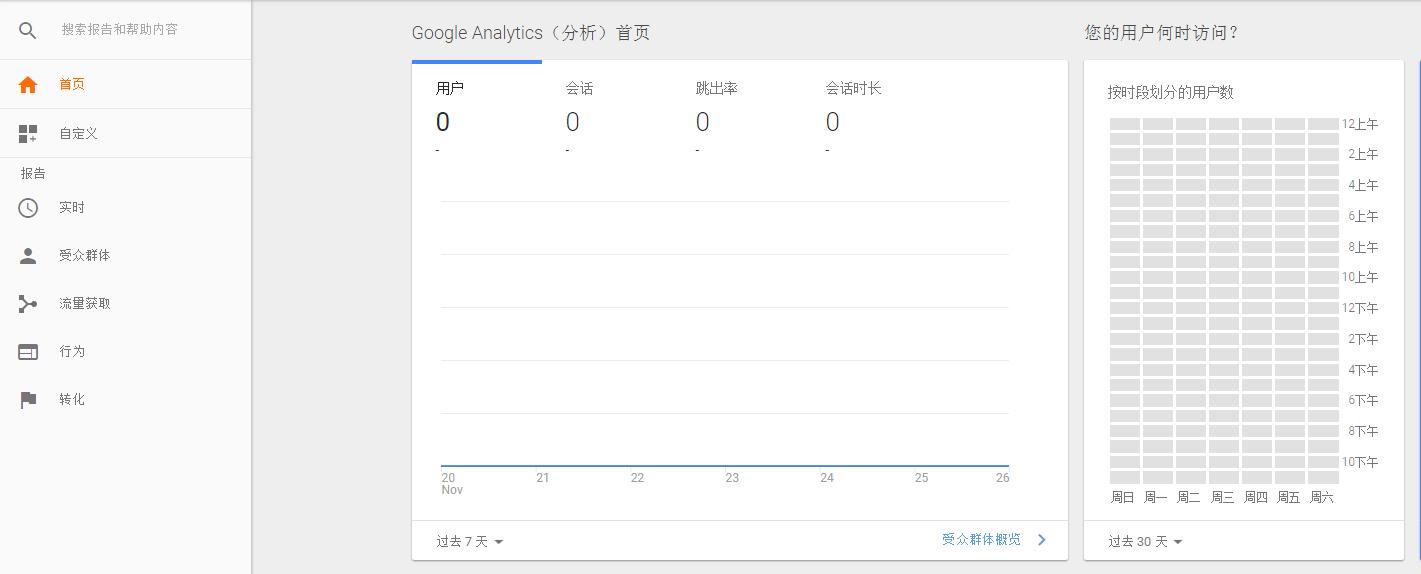Click the 周日 12上午 heatmap cell
This screenshot has width=1421, height=574.
(x=1125, y=124)
